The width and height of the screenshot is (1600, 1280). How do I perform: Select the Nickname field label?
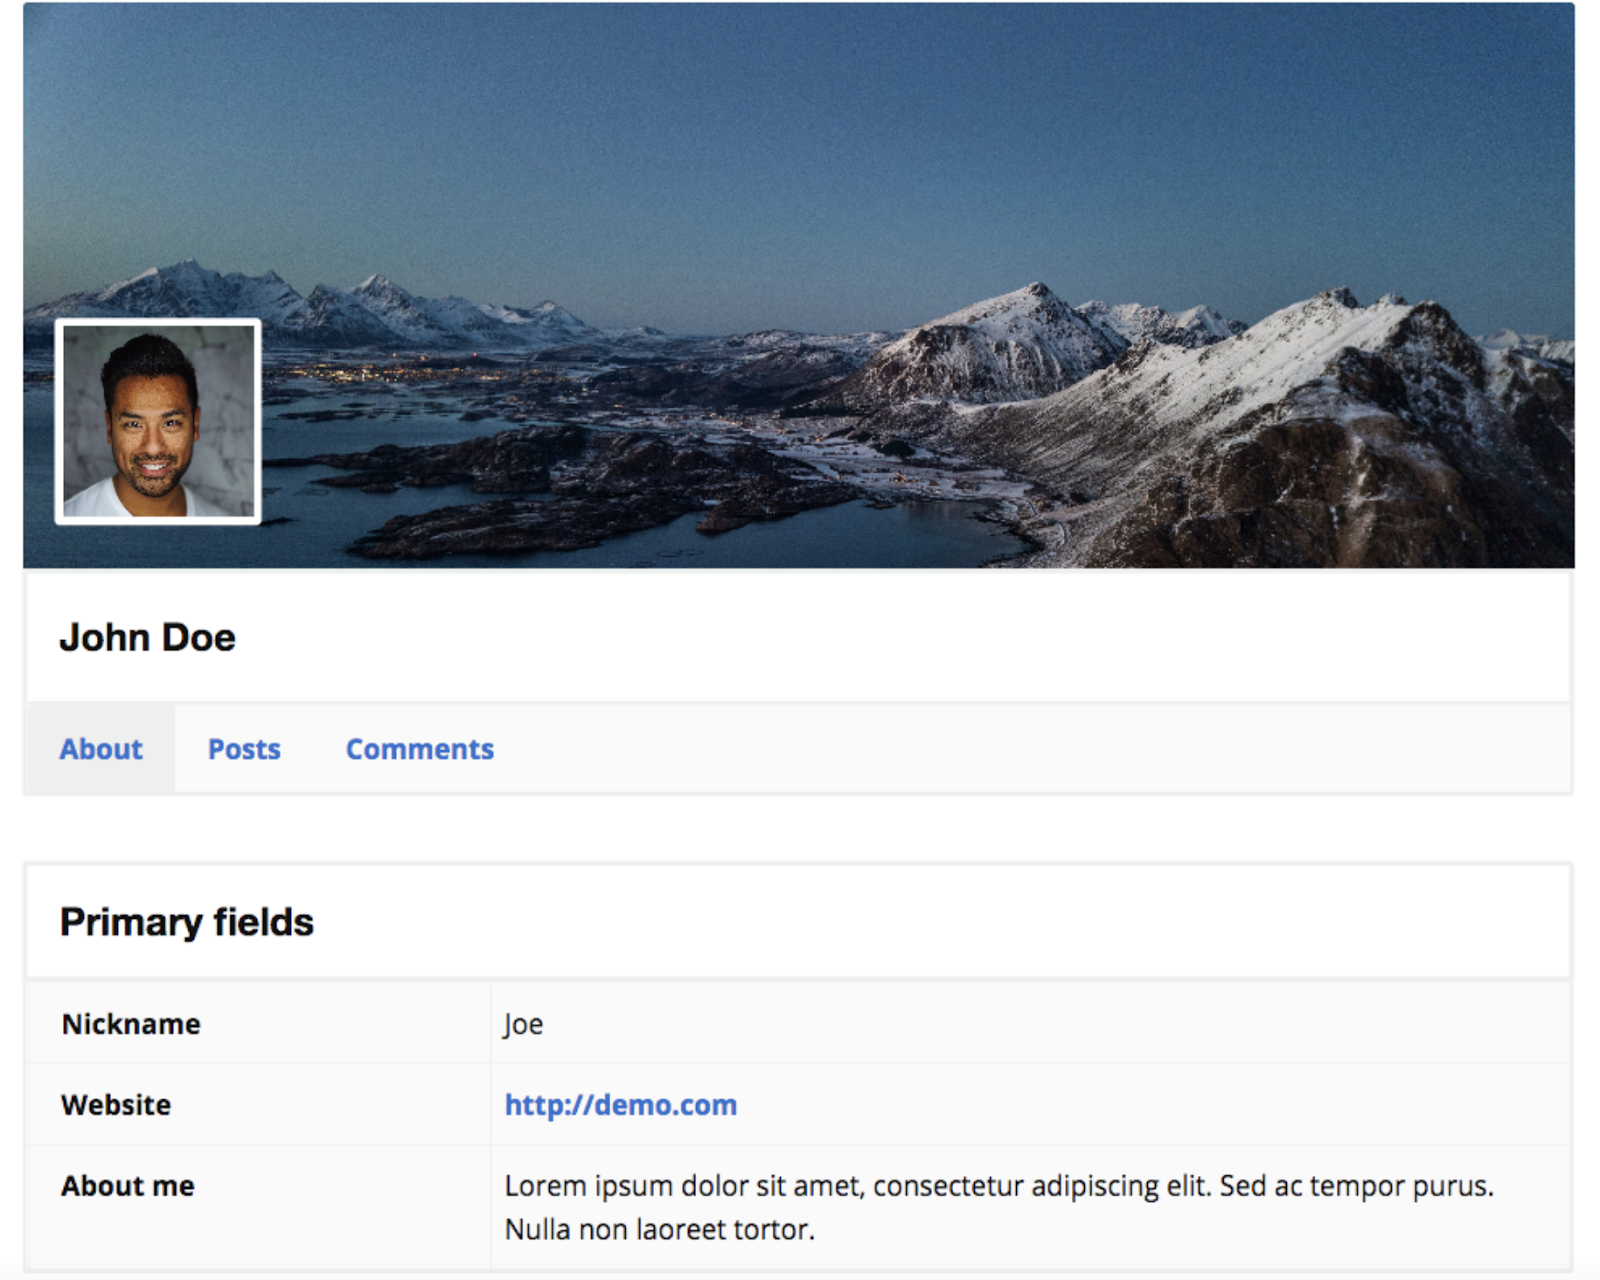[x=131, y=1024]
